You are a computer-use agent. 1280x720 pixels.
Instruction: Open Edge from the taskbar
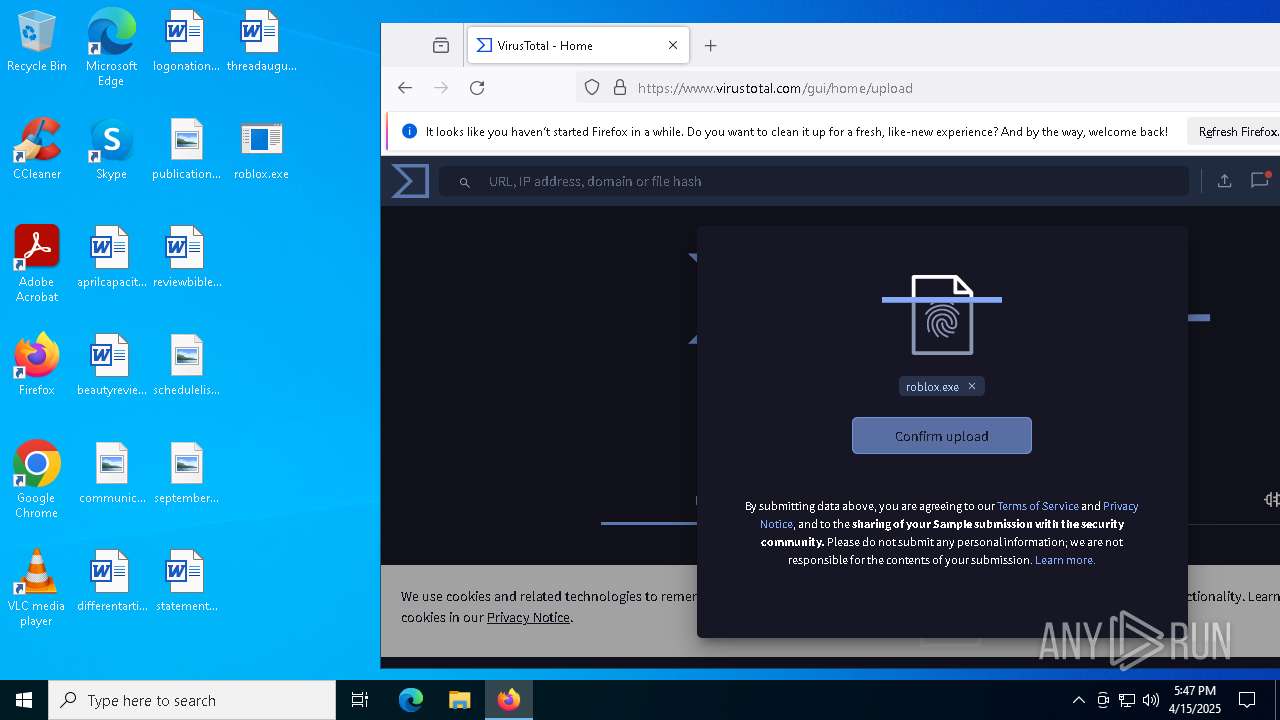411,700
